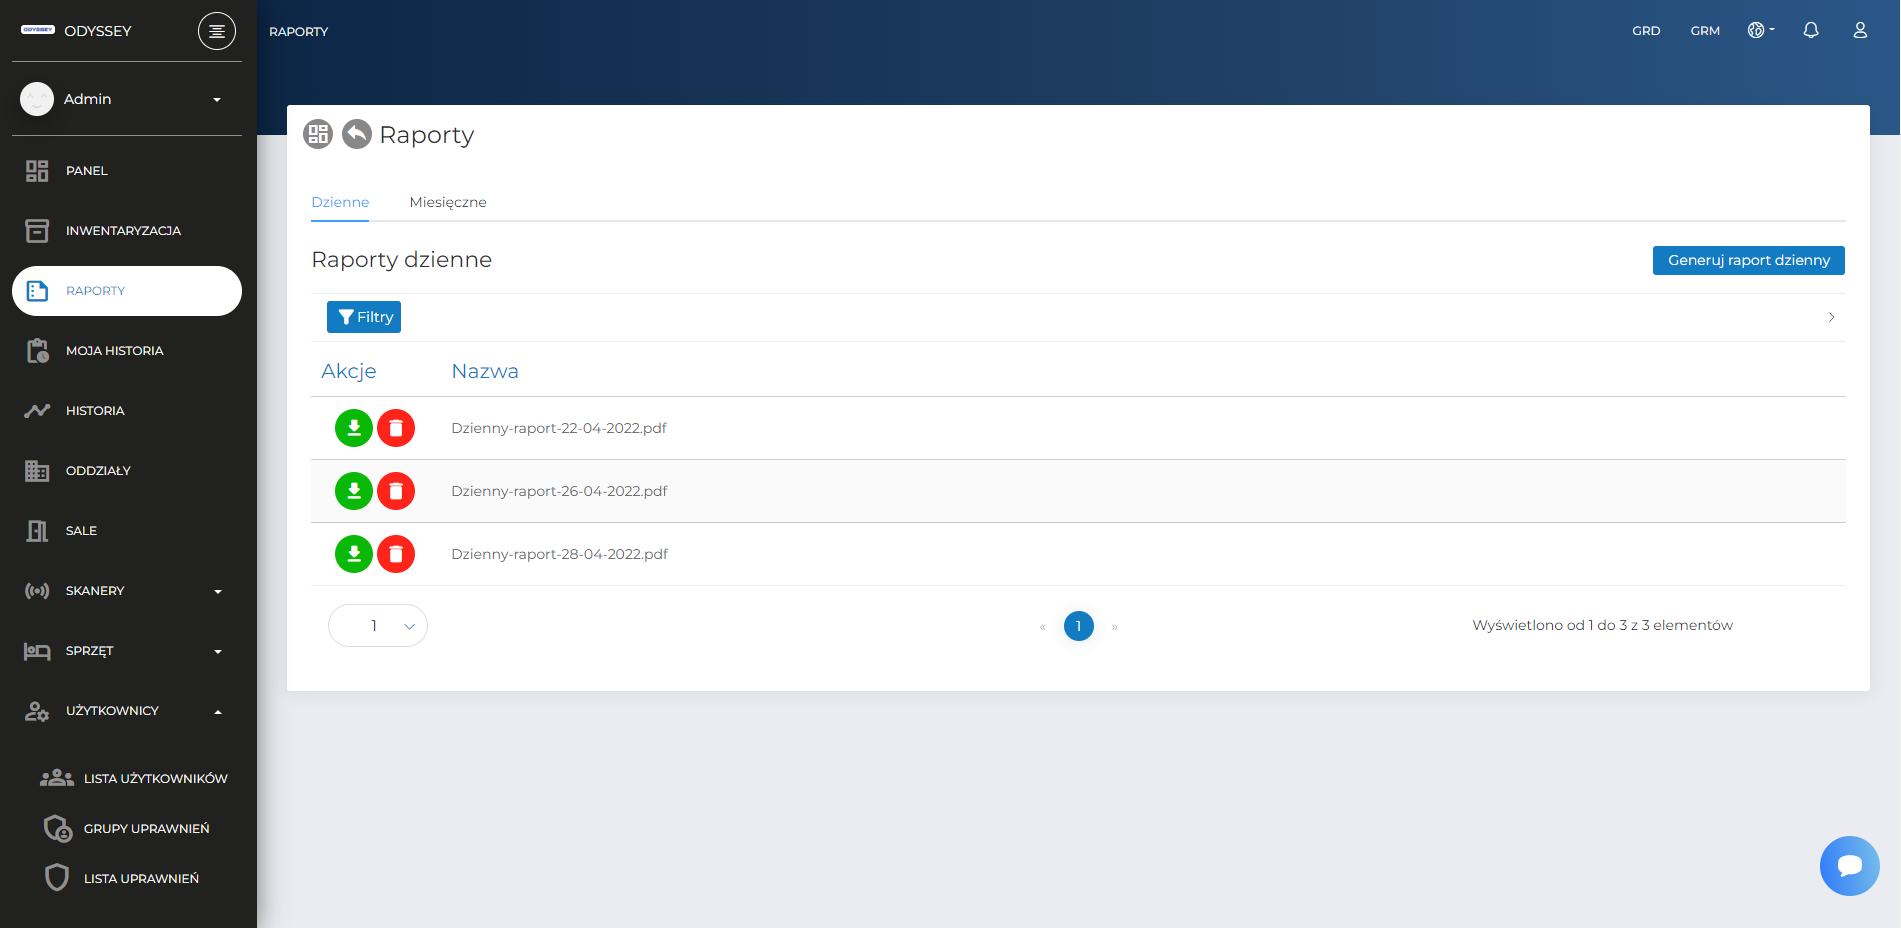
Task: Delete Dzienny-raport-22-04-2022.pdf
Action: (x=396, y=428)
